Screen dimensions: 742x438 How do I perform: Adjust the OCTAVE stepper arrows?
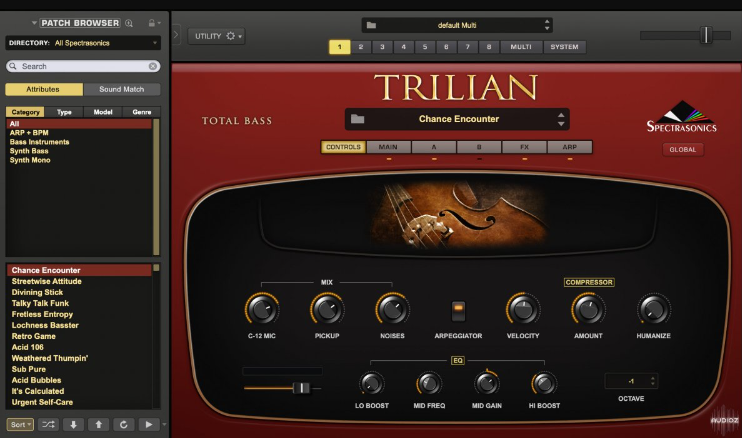(653, 381)
